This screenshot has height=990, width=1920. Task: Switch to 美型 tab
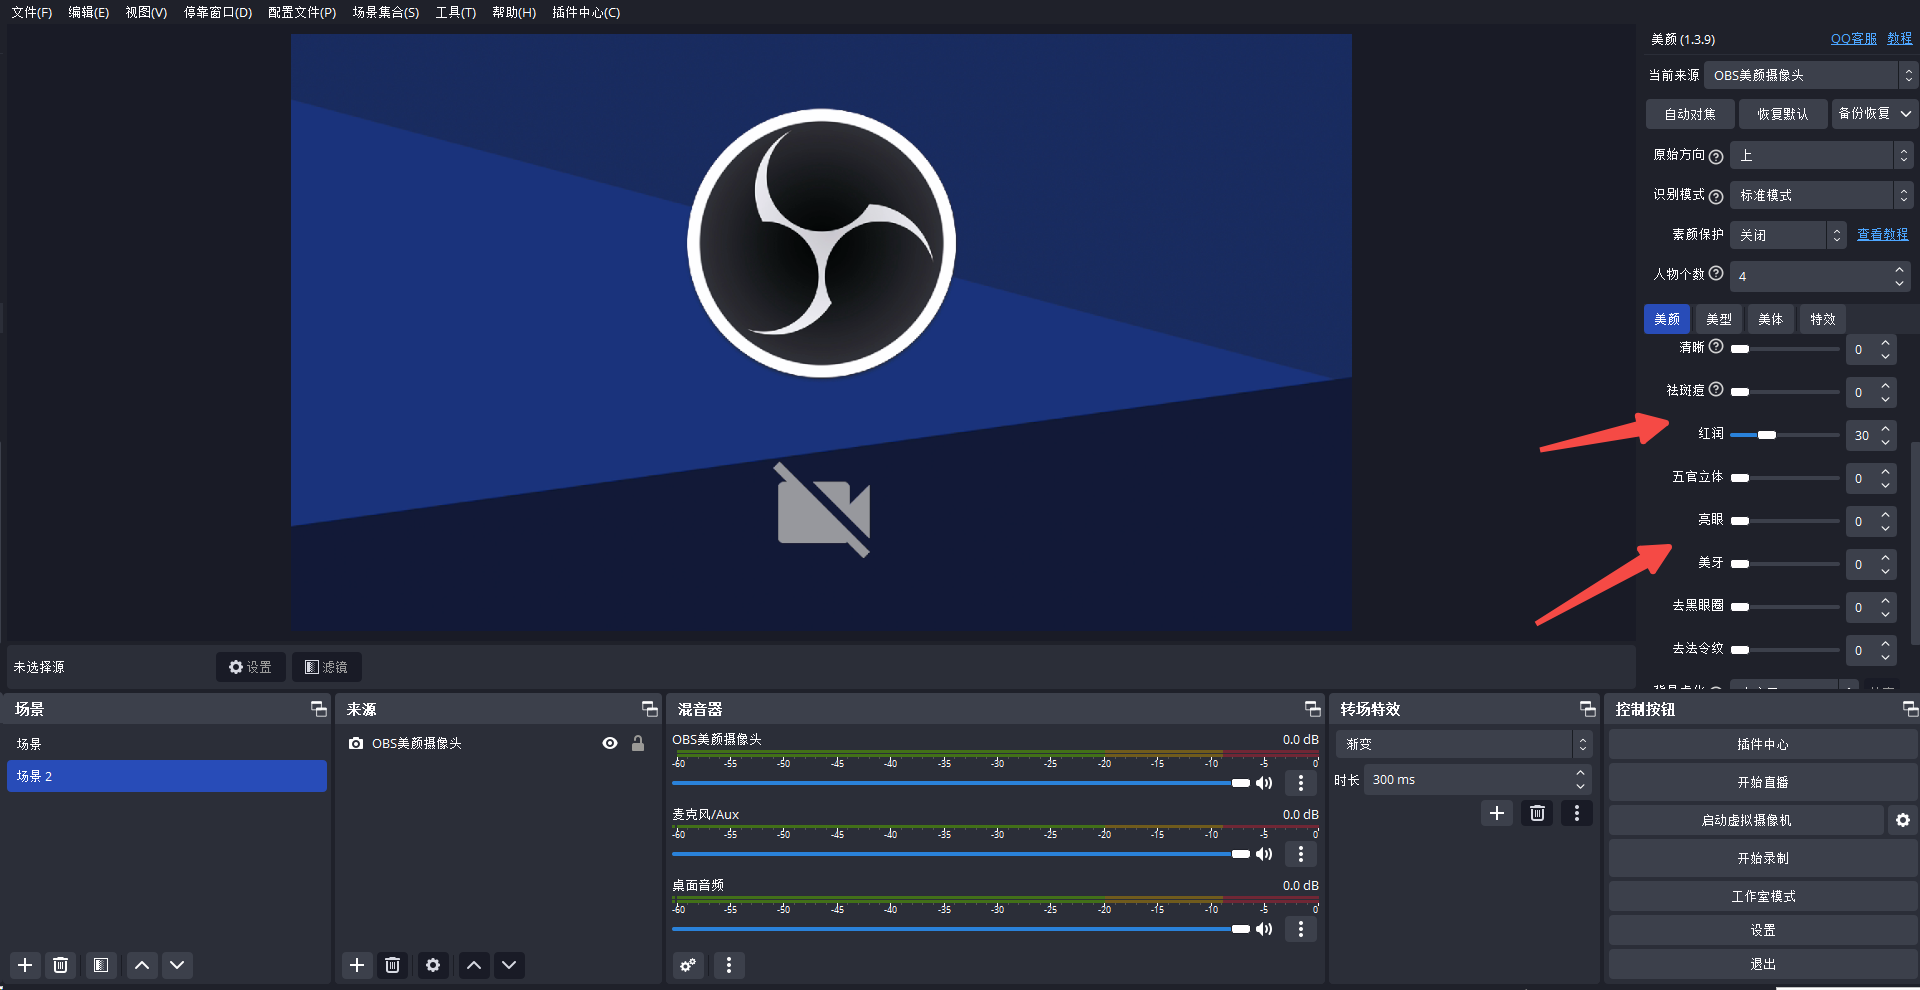(x=1719, y=319)
